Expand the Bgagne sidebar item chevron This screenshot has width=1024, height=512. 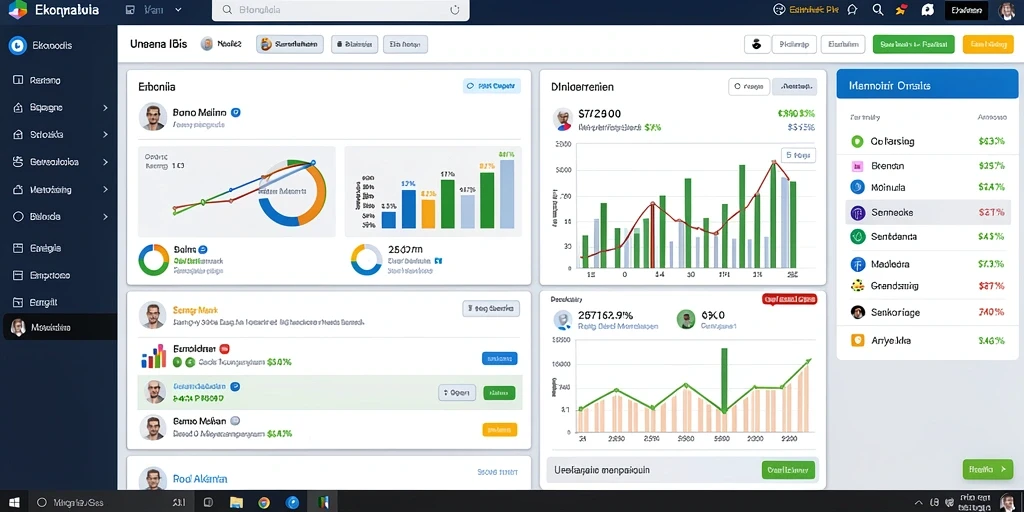[105, 108]
